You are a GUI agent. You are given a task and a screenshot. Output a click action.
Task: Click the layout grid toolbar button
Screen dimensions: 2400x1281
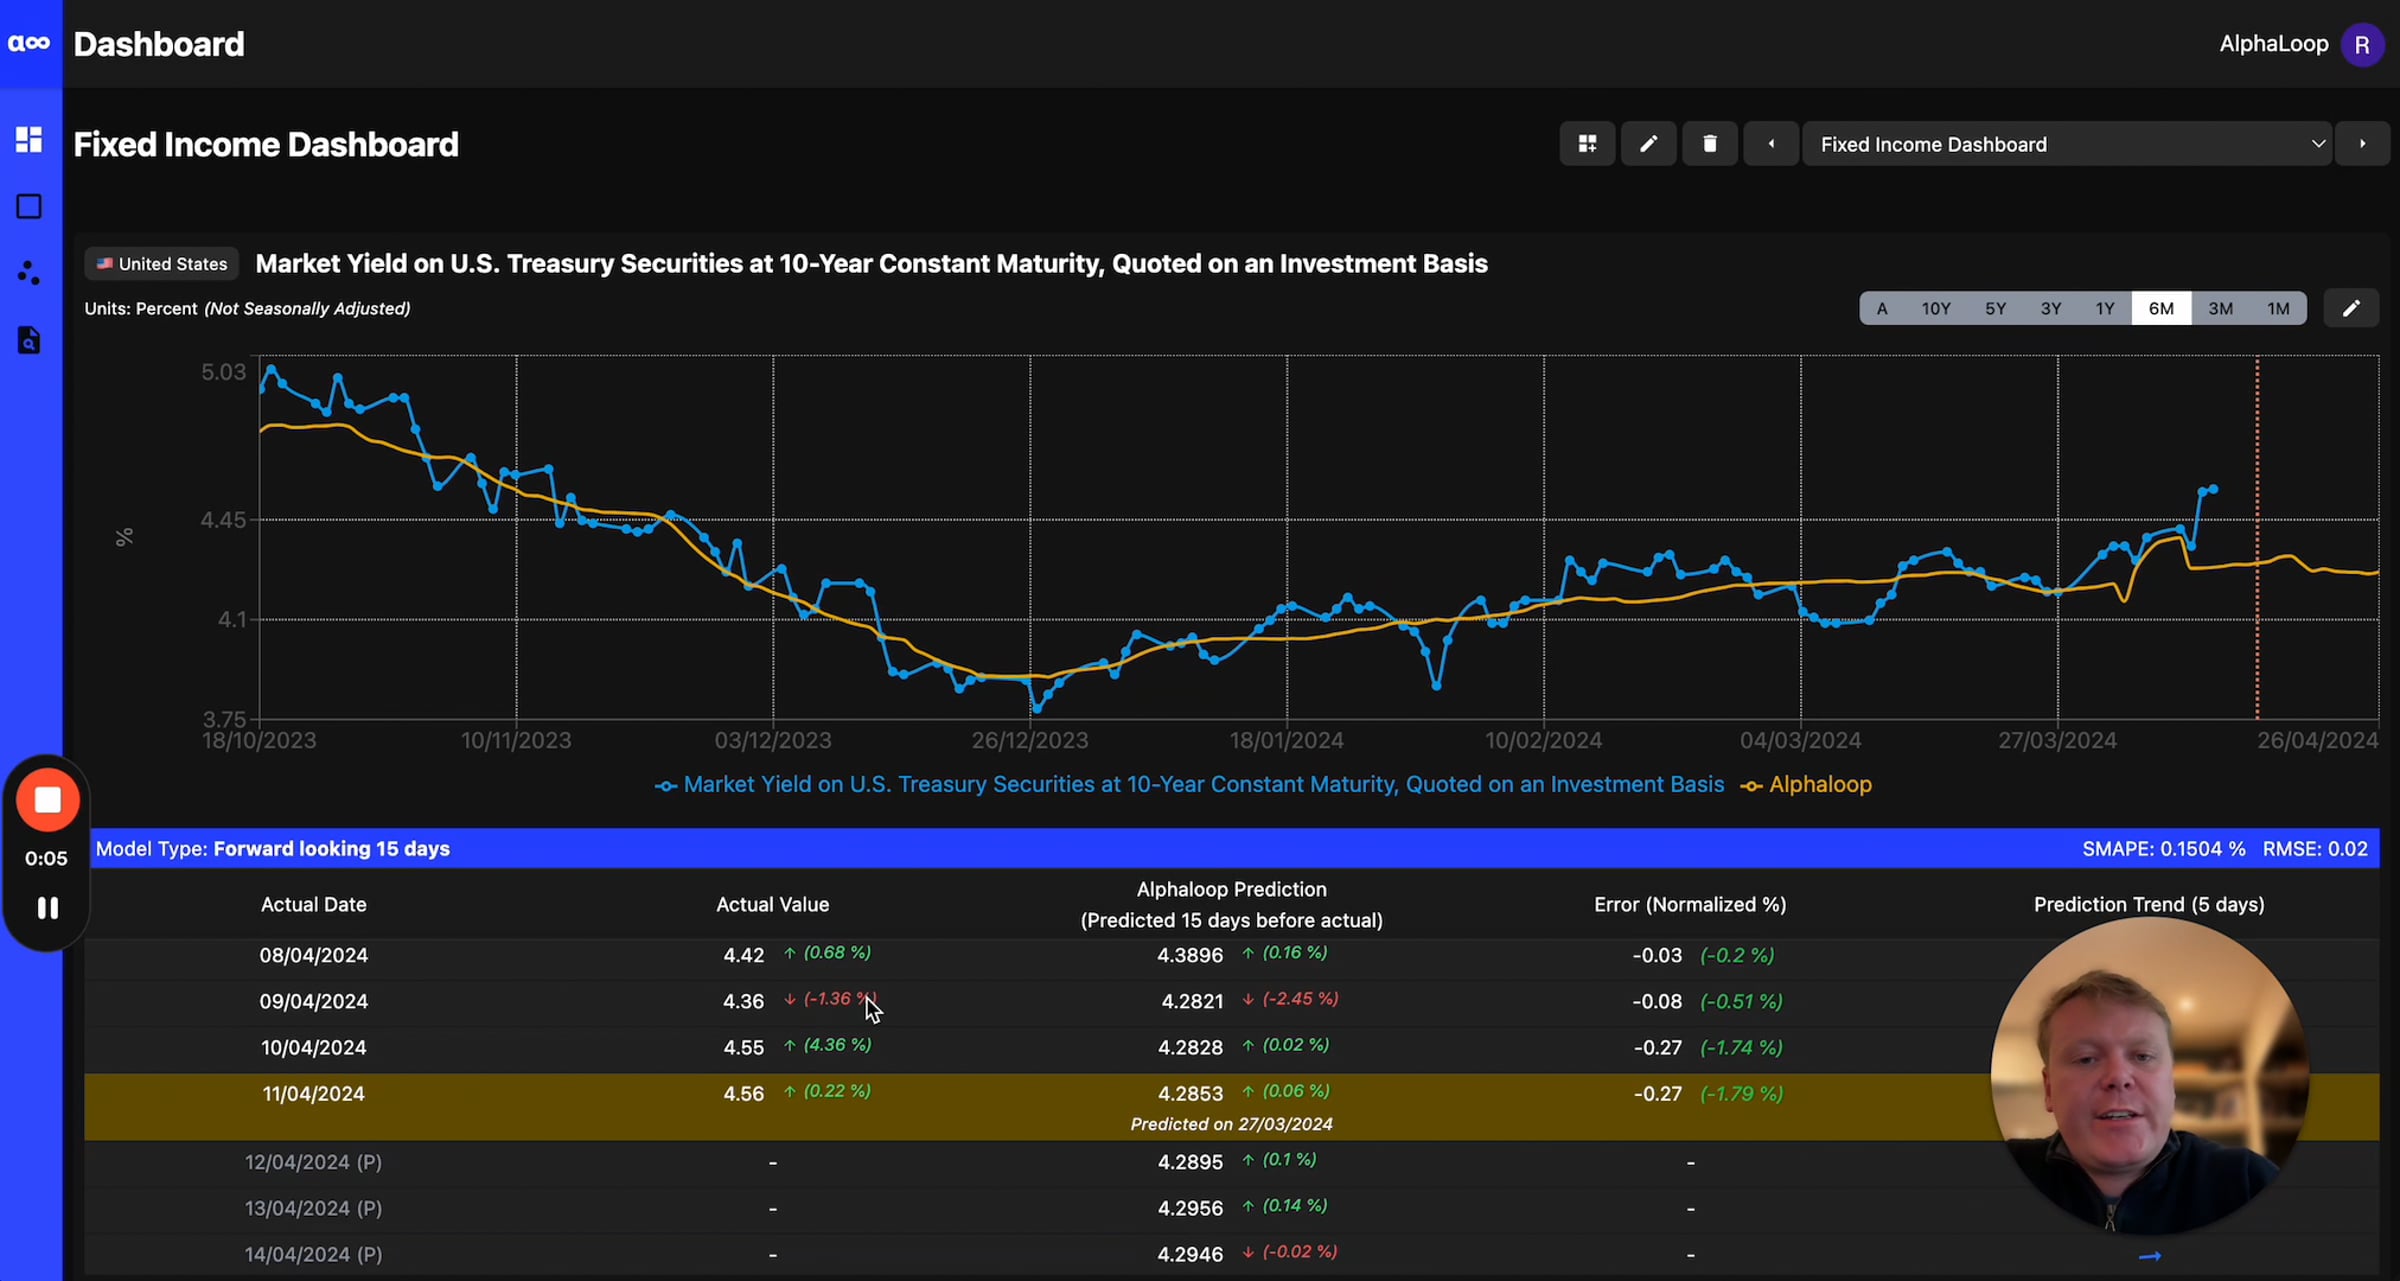pyautogui.click(x=1587, y=144)
